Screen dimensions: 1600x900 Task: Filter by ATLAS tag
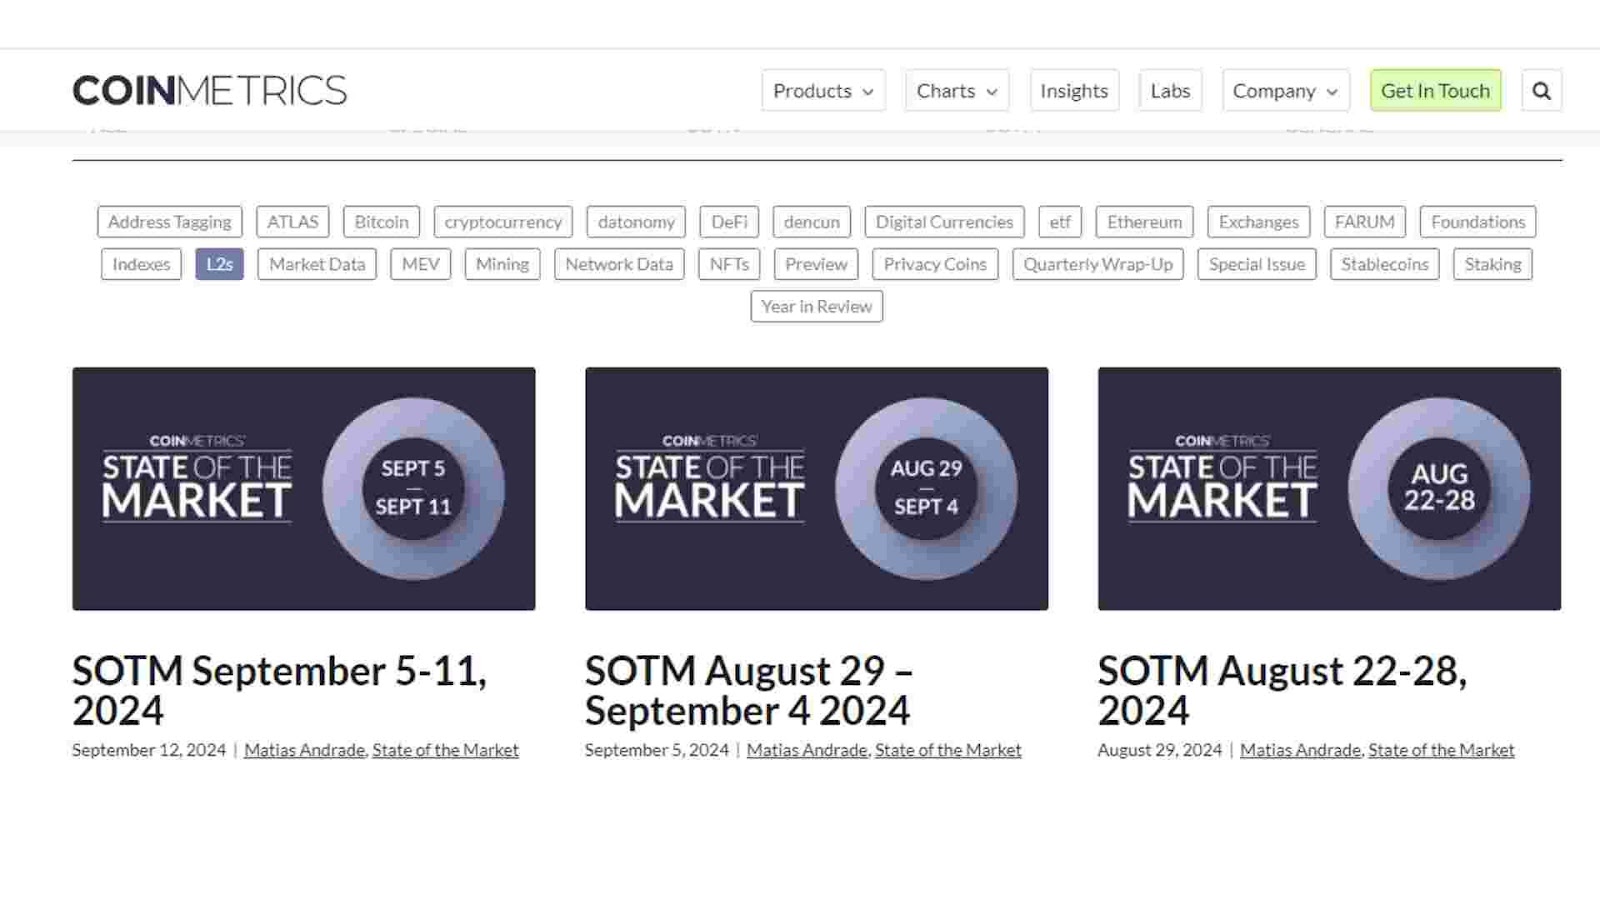292,221
